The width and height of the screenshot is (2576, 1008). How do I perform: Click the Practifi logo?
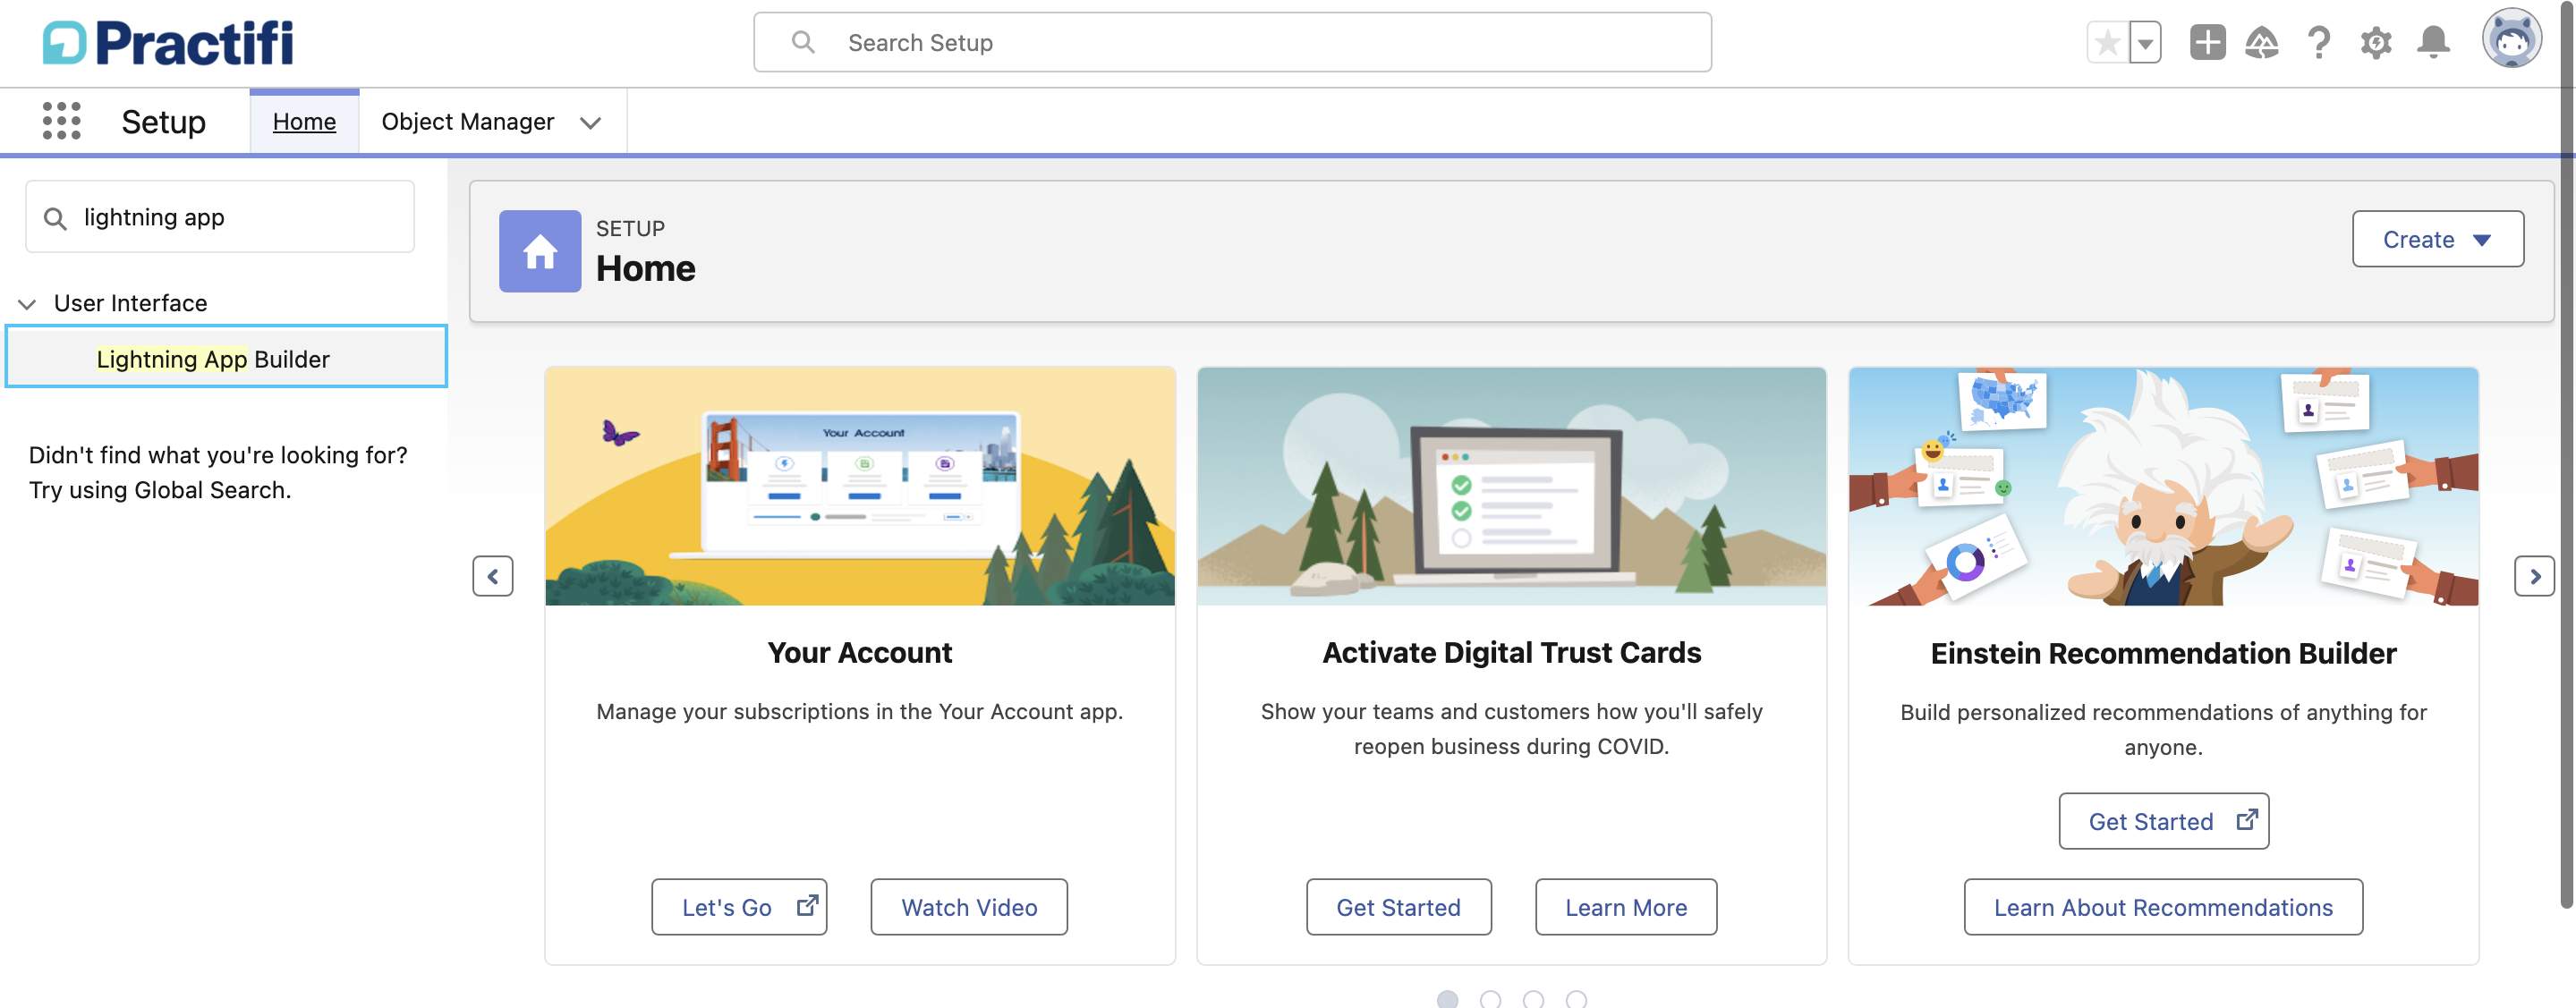pos(168,43)
